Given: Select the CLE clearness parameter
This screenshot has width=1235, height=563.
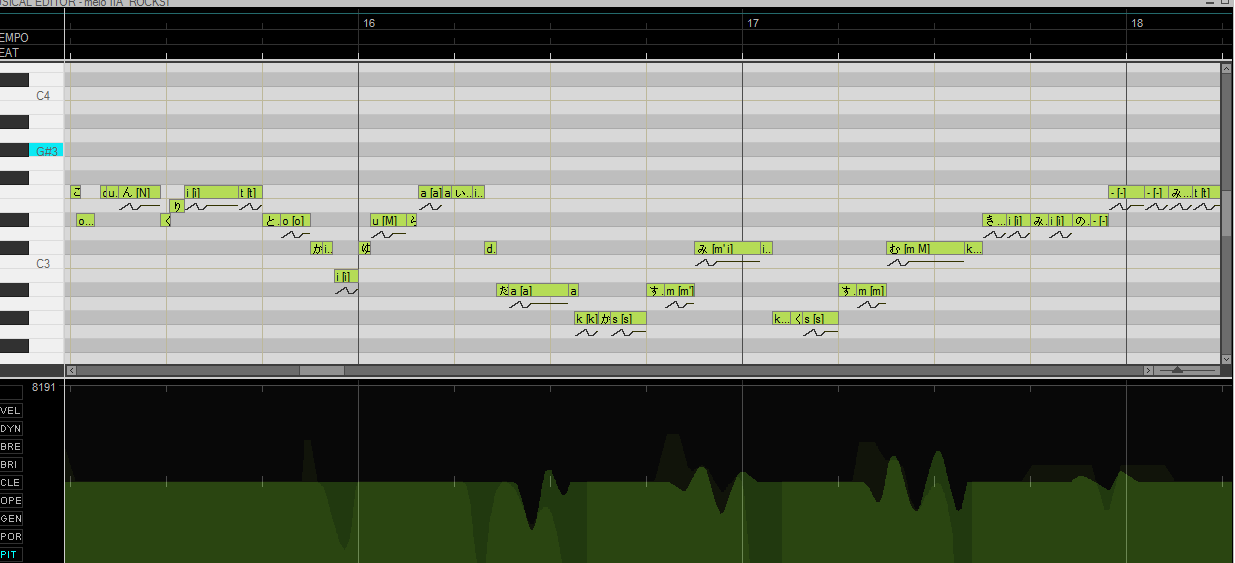Looking at the screenshot, I should coord(11,482).
